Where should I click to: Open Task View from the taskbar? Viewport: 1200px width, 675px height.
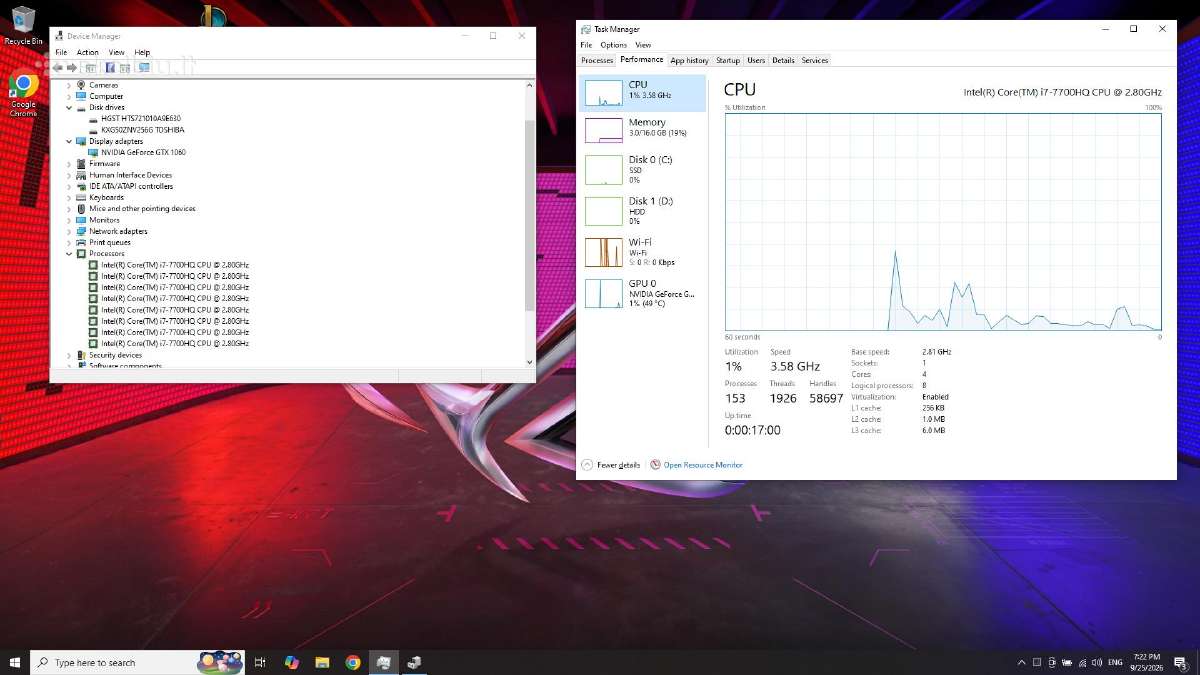(260, 662)
